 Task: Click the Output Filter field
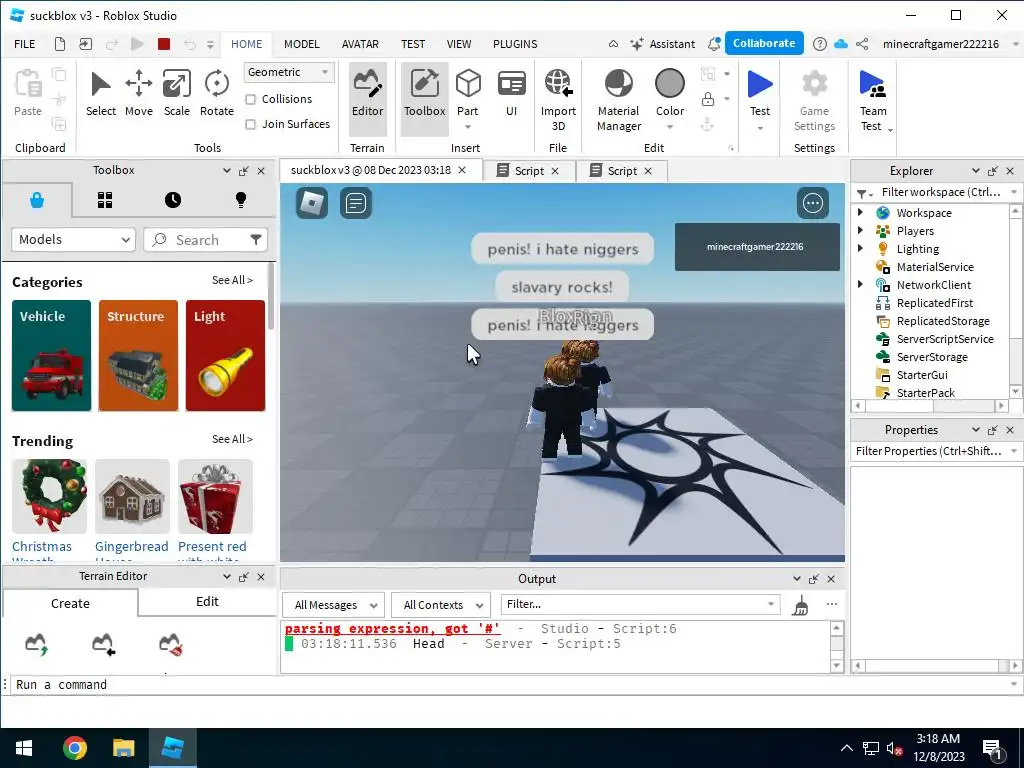click(x=640, y=605)
